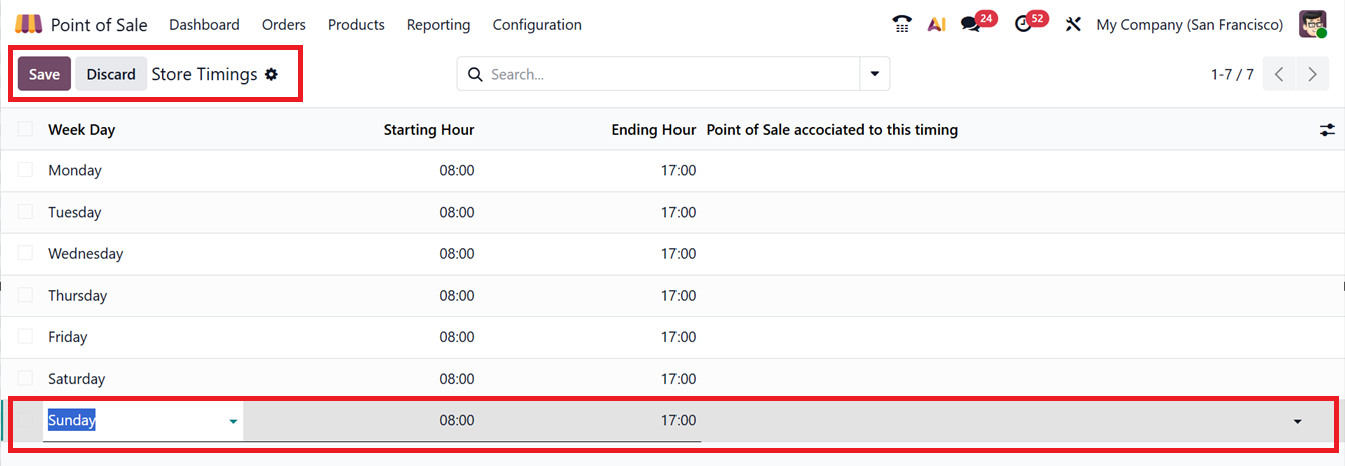Screen dimensions: 1345x466
Task: Click into the Search input field
Action: (670, 74)
